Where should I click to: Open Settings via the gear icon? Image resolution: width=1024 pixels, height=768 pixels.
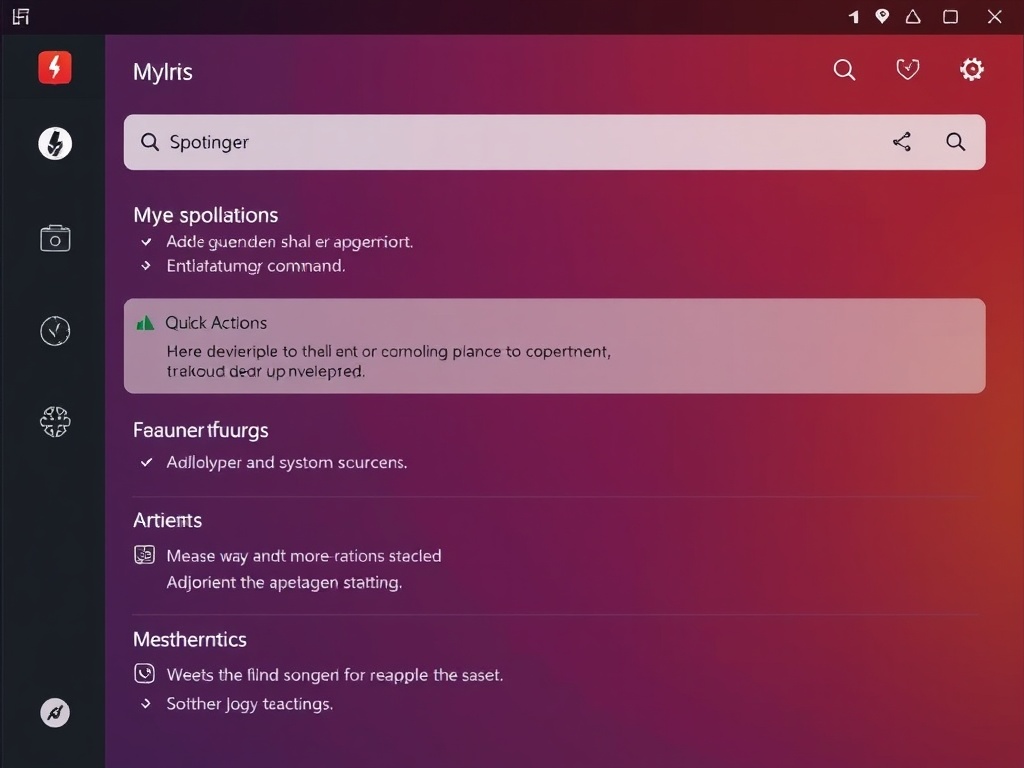(971, 69)
